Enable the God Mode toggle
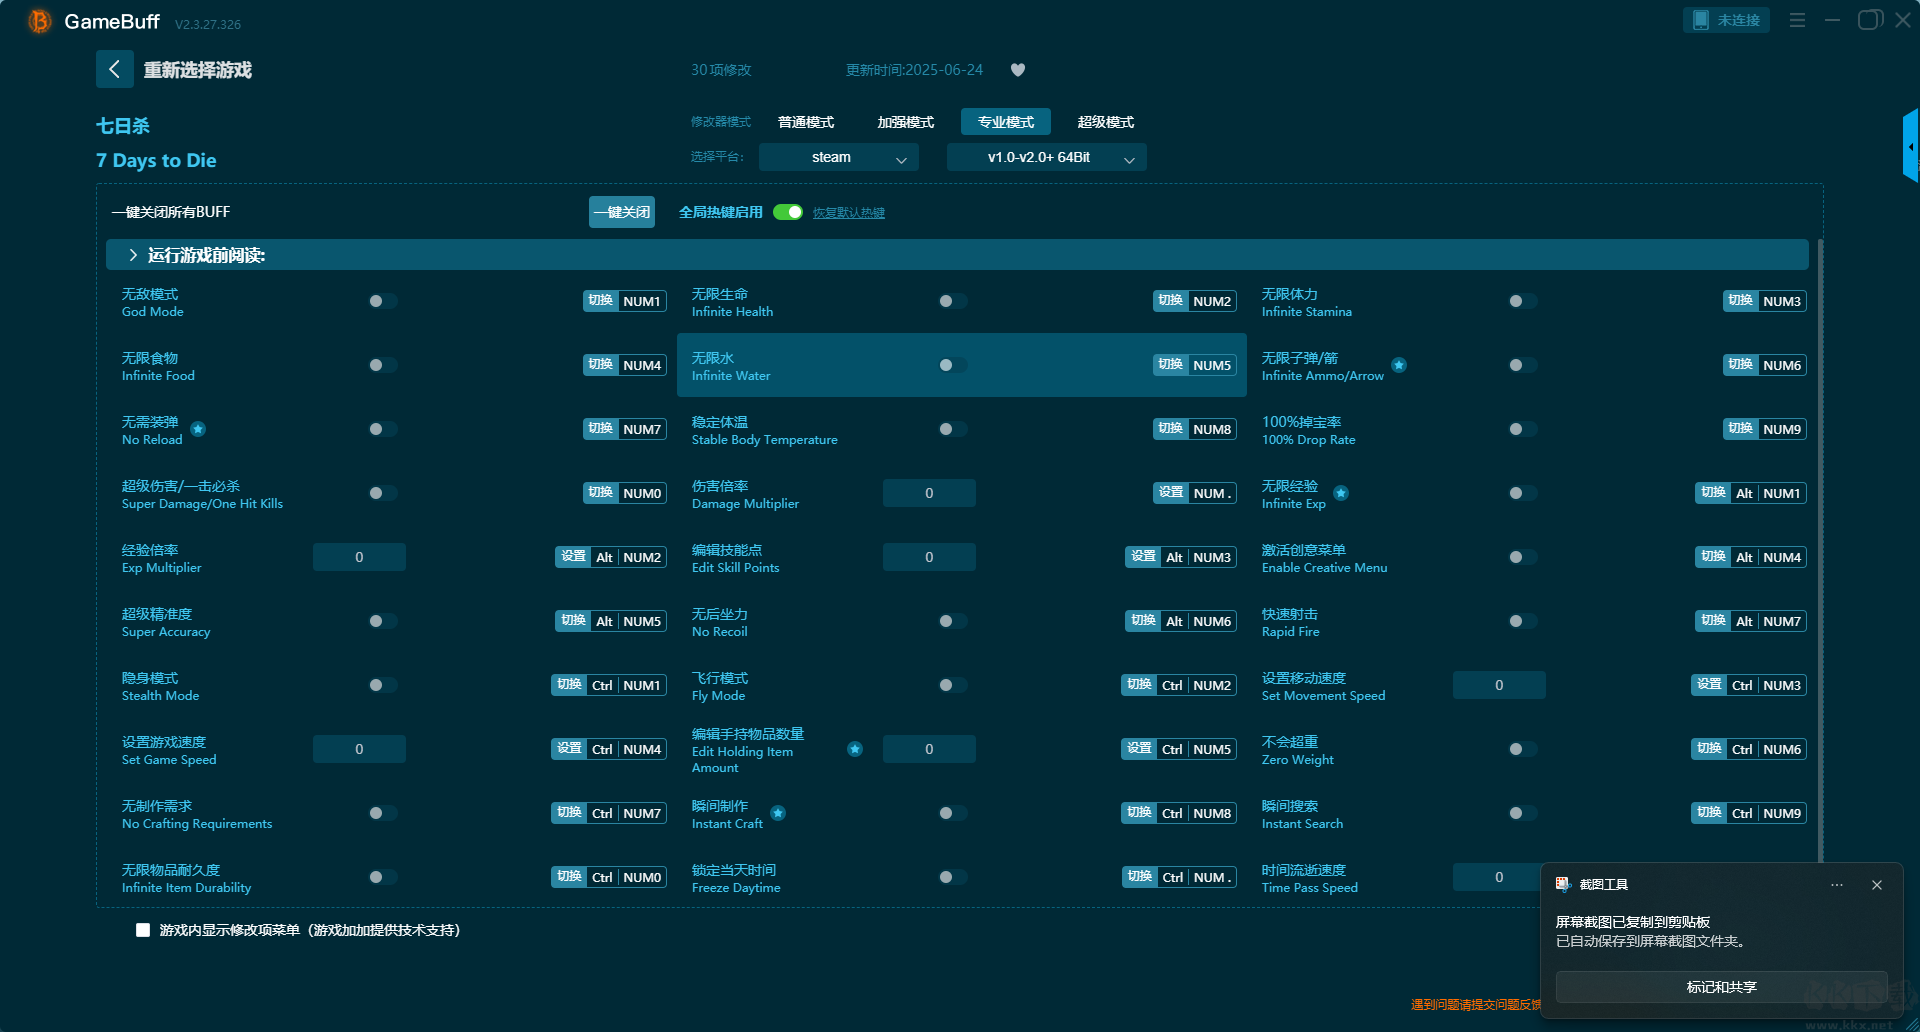The image size is (1920, 1032). click(x=382, y=301)
